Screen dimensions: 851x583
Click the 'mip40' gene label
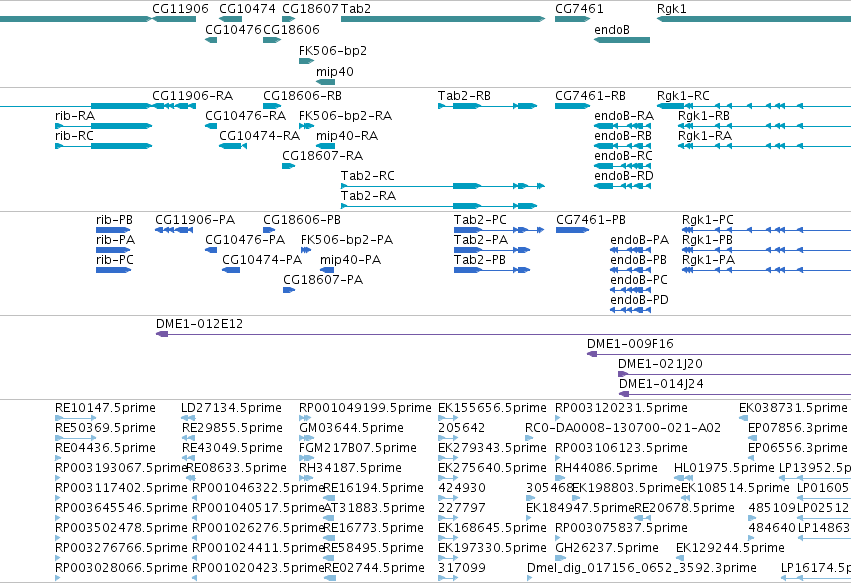click(335, 72)
